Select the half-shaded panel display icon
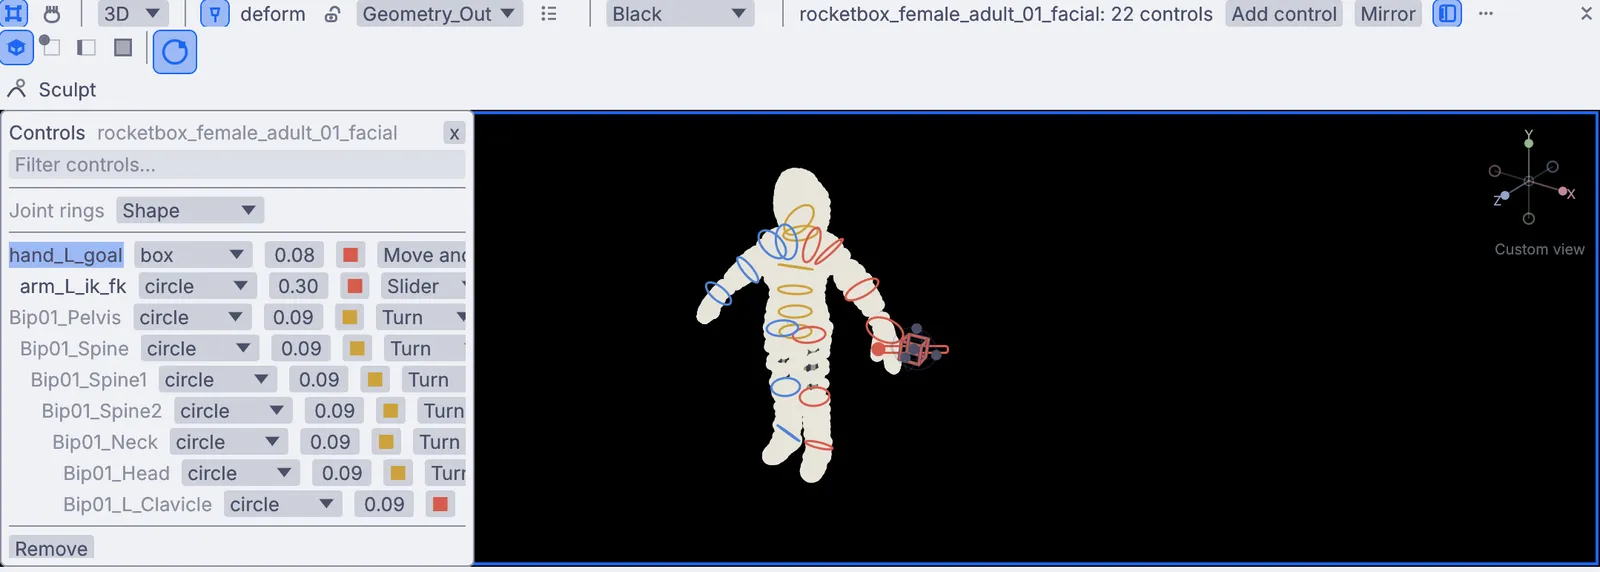 pyautogui.click(x=86, y=47)
